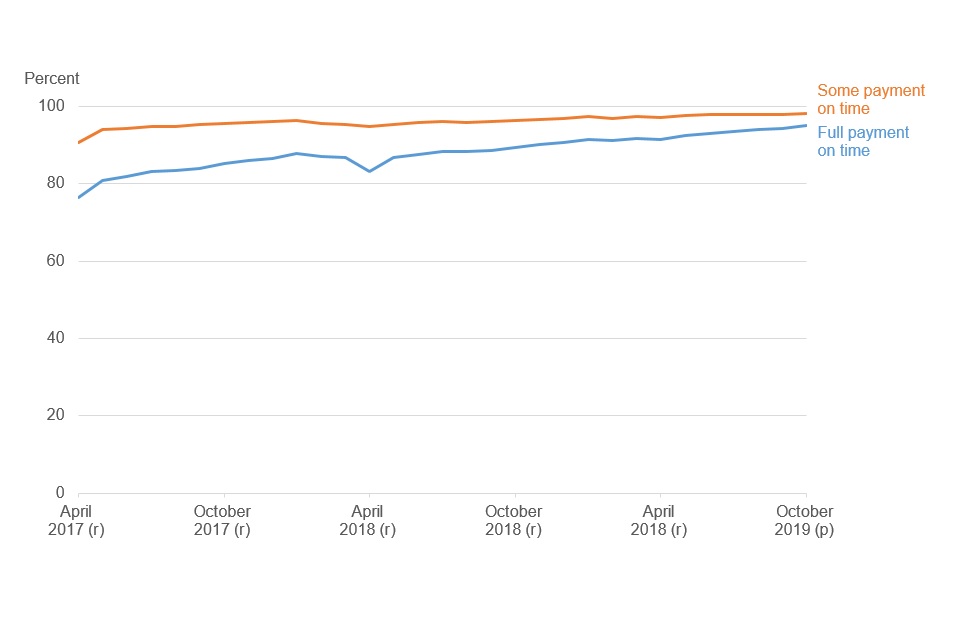Click the middle 'April 2018 (r)' axis label
This screenshot has height=640, width=960.
pyautogui.click(x=367, y=520)
